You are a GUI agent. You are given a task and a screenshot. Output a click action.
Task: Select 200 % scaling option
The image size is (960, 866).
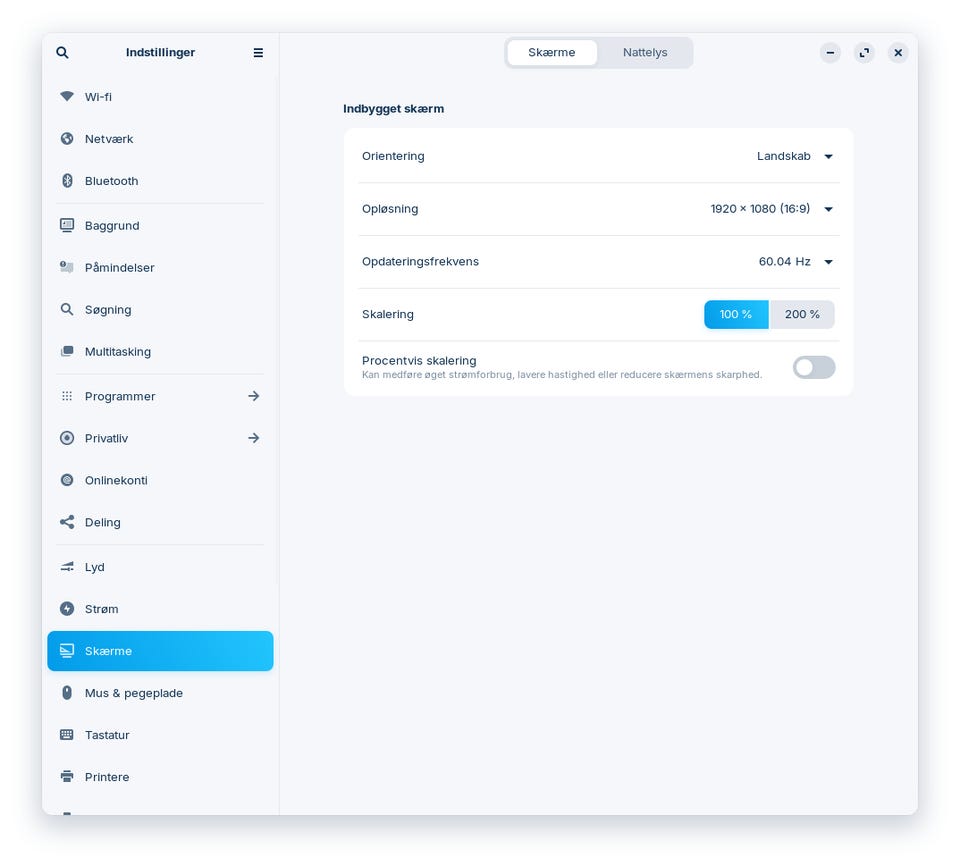(801, 314)
